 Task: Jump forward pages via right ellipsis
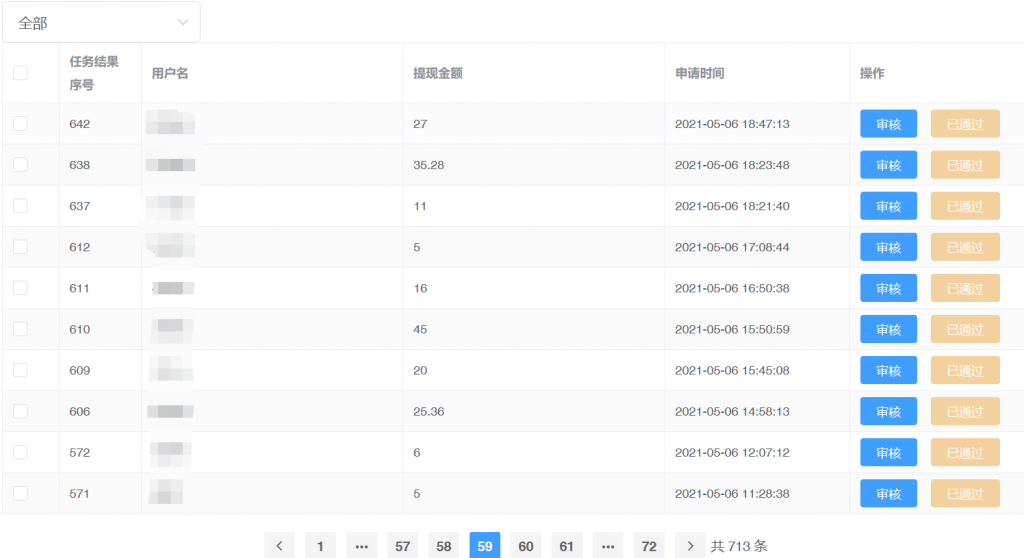coord(608,546)
